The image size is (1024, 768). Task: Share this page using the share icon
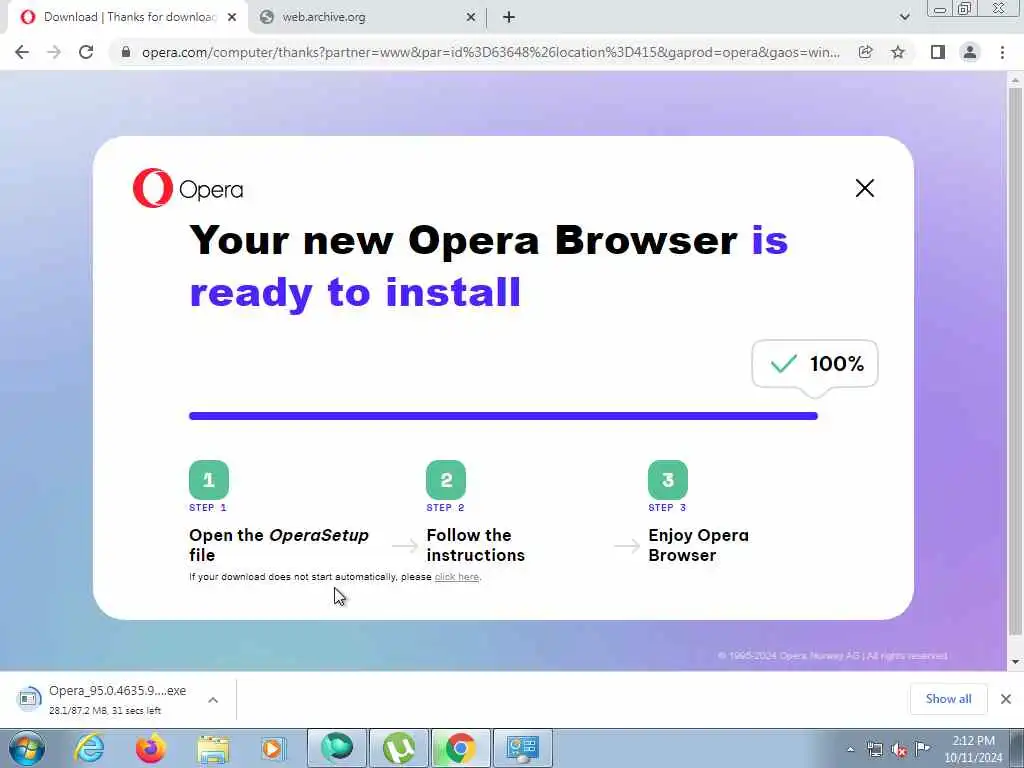point(865,52)
